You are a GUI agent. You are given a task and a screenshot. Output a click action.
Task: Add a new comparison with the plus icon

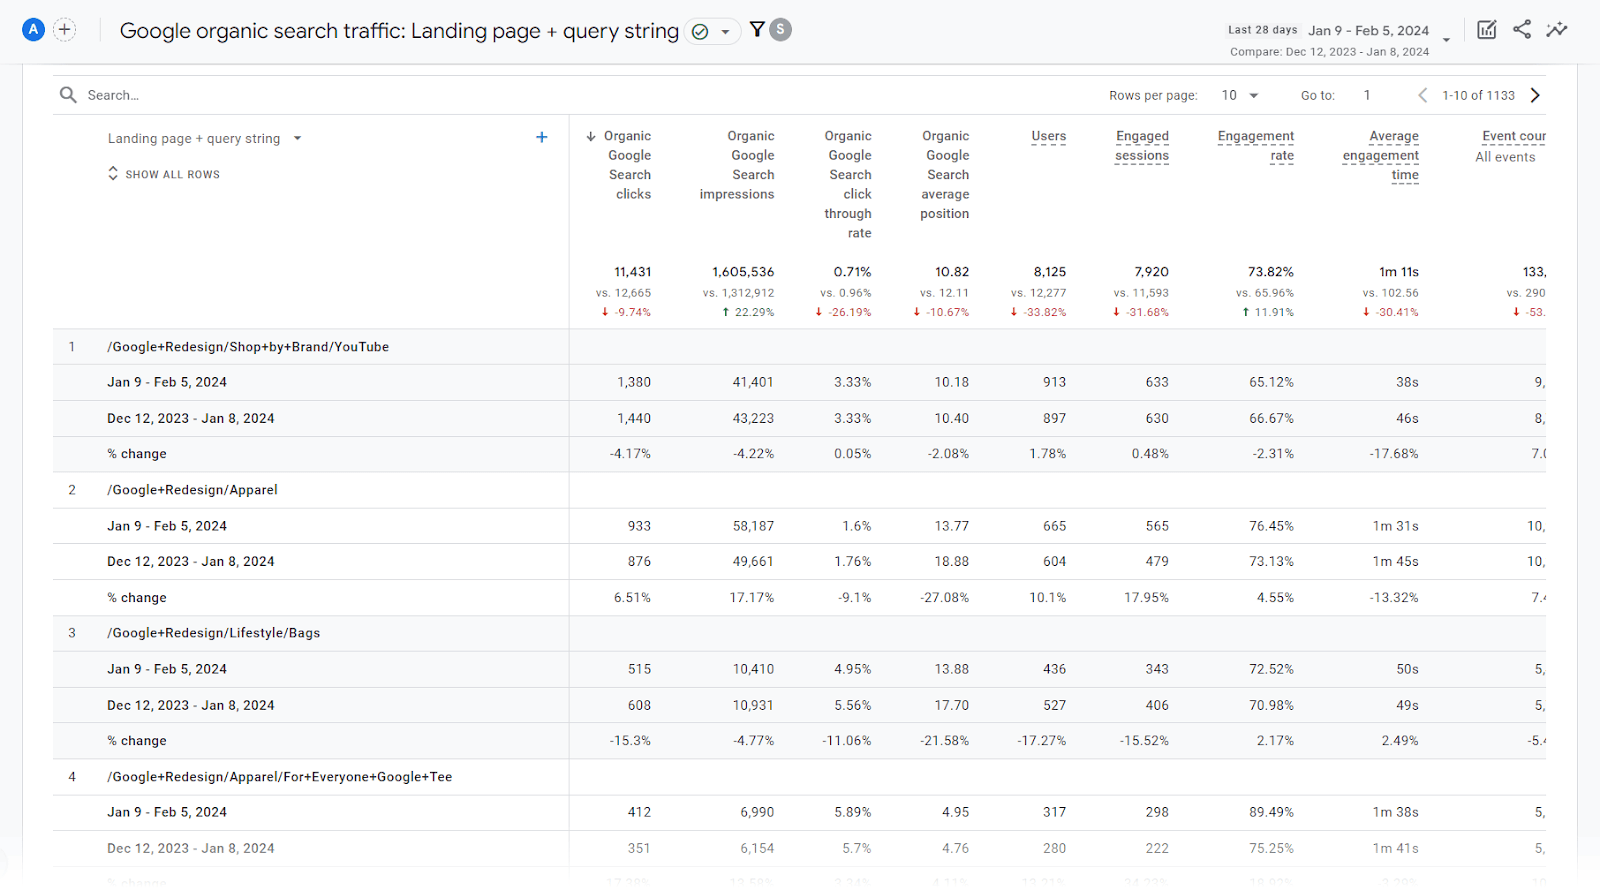click(65, 30)
